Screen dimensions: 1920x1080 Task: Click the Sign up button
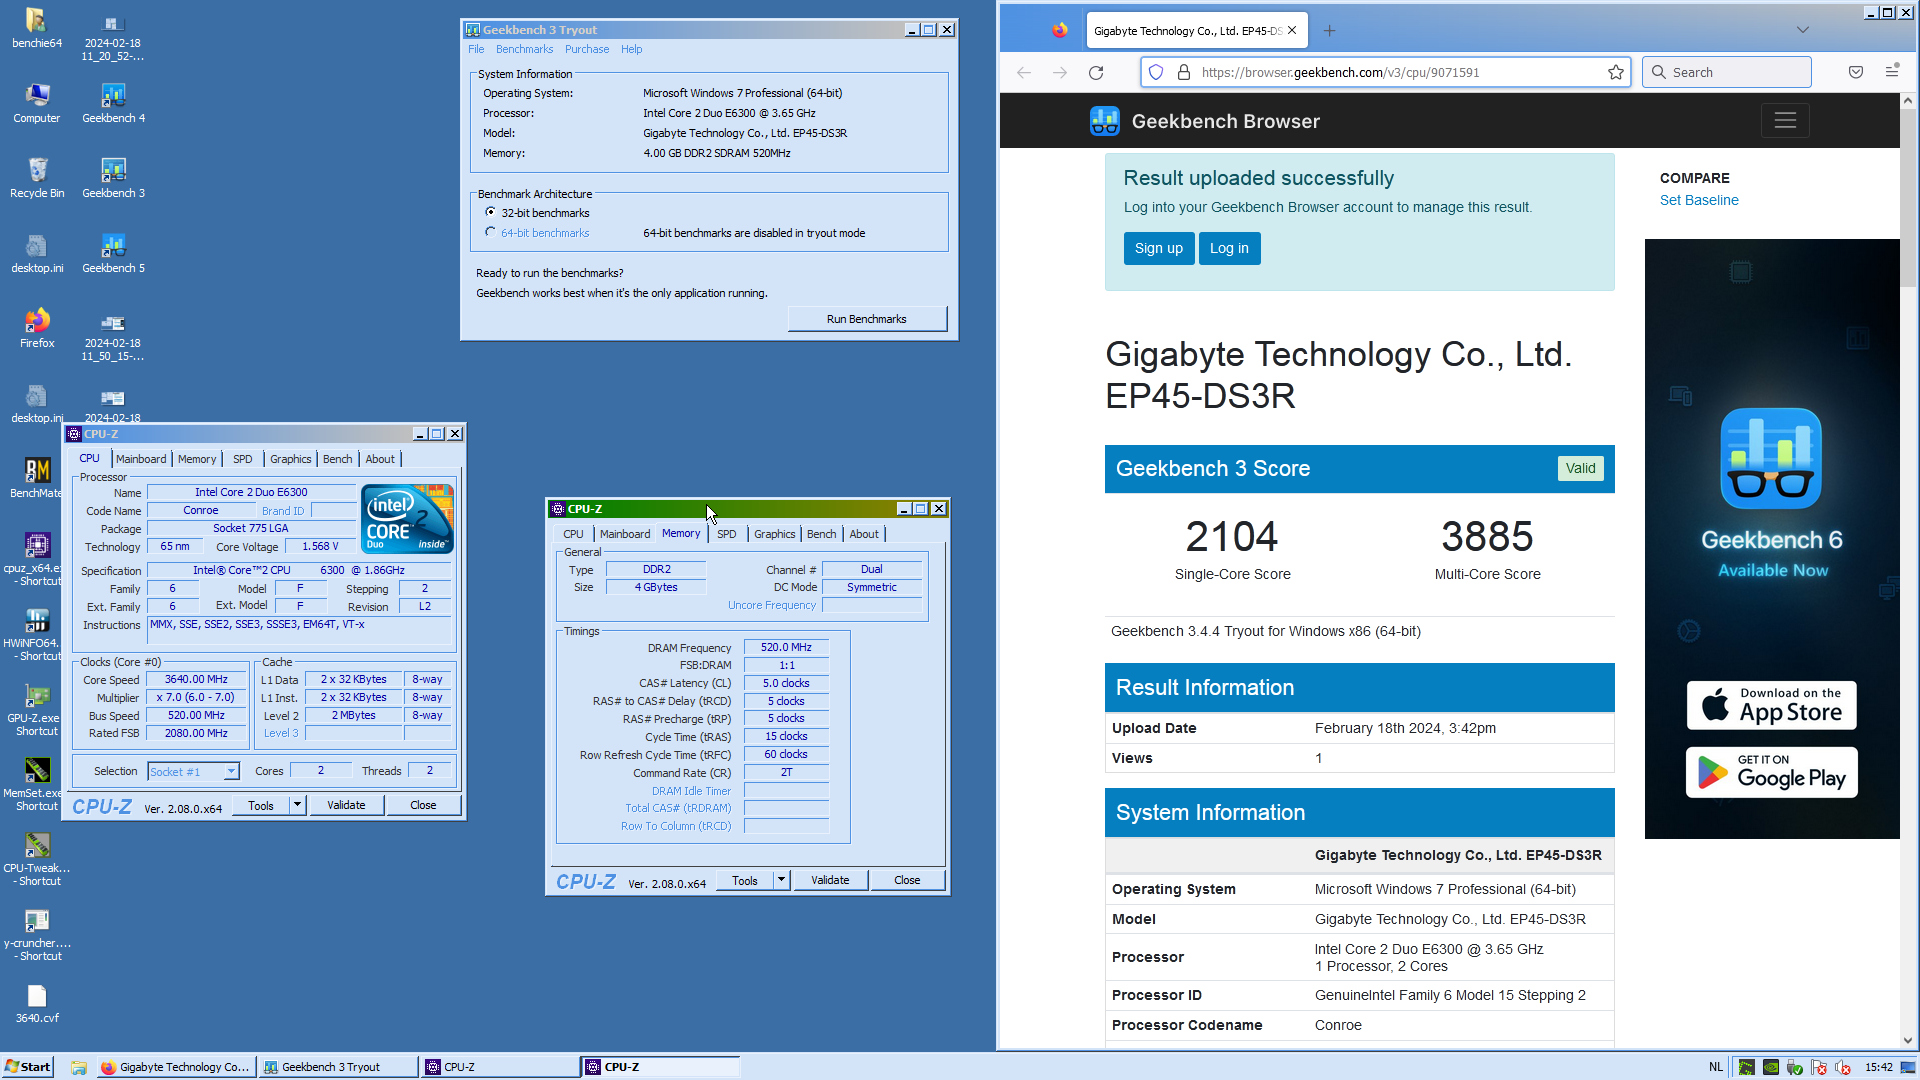click(1159, 248)
